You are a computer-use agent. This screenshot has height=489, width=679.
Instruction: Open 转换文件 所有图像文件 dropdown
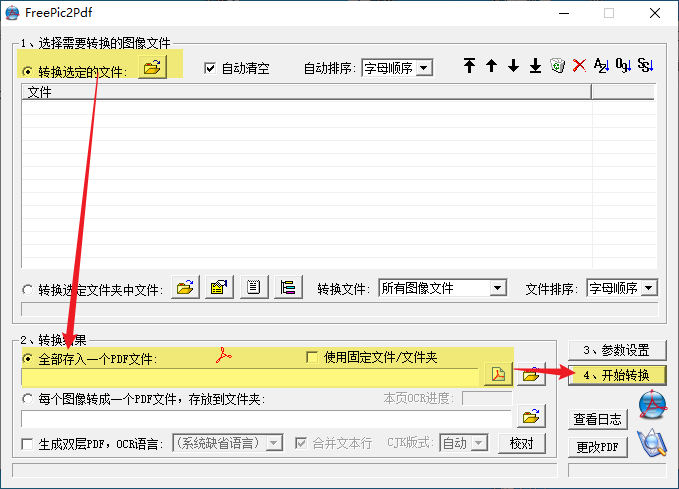498,288
